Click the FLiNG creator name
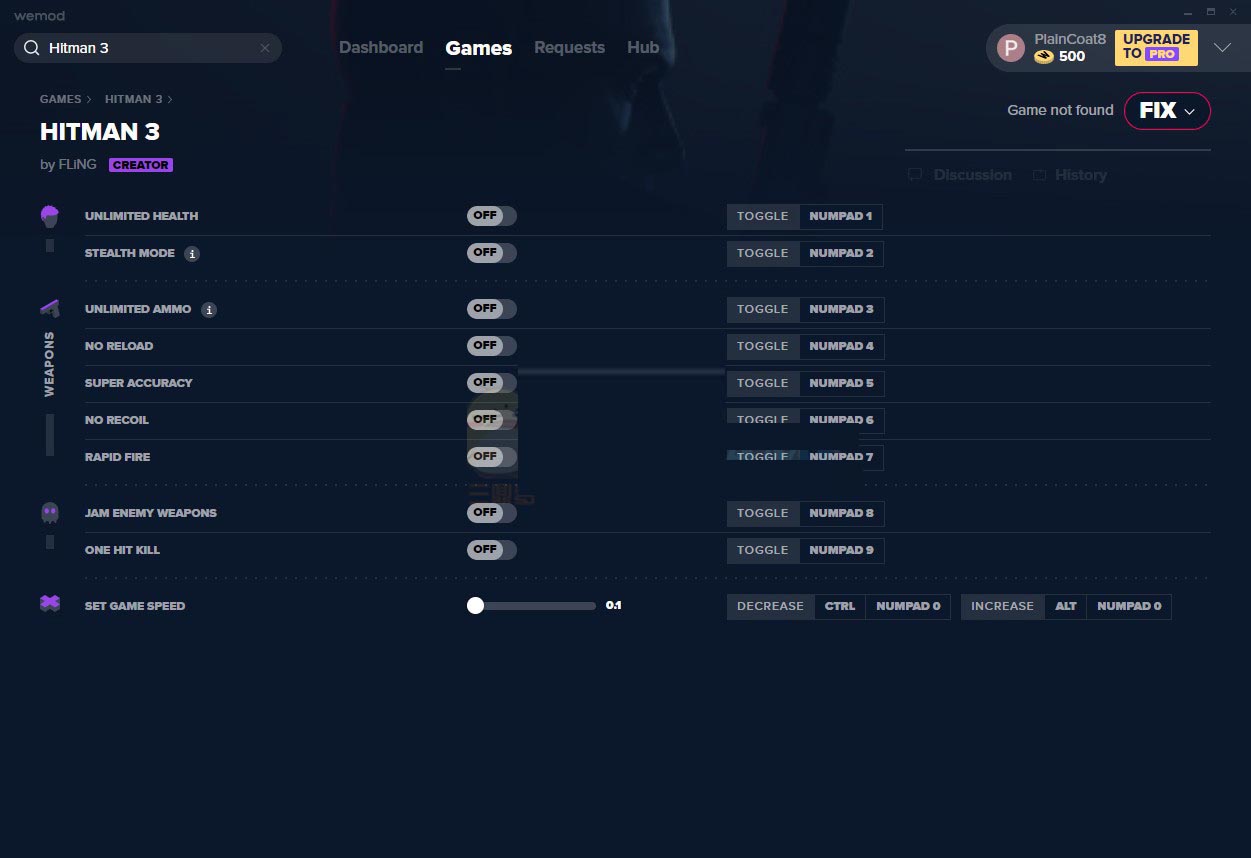1251x858 pixels. [78, 165]
